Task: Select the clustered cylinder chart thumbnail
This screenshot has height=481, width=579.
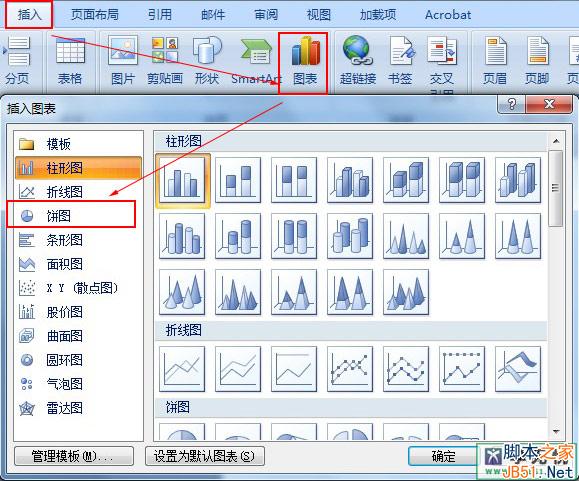Action: [182, 236]
